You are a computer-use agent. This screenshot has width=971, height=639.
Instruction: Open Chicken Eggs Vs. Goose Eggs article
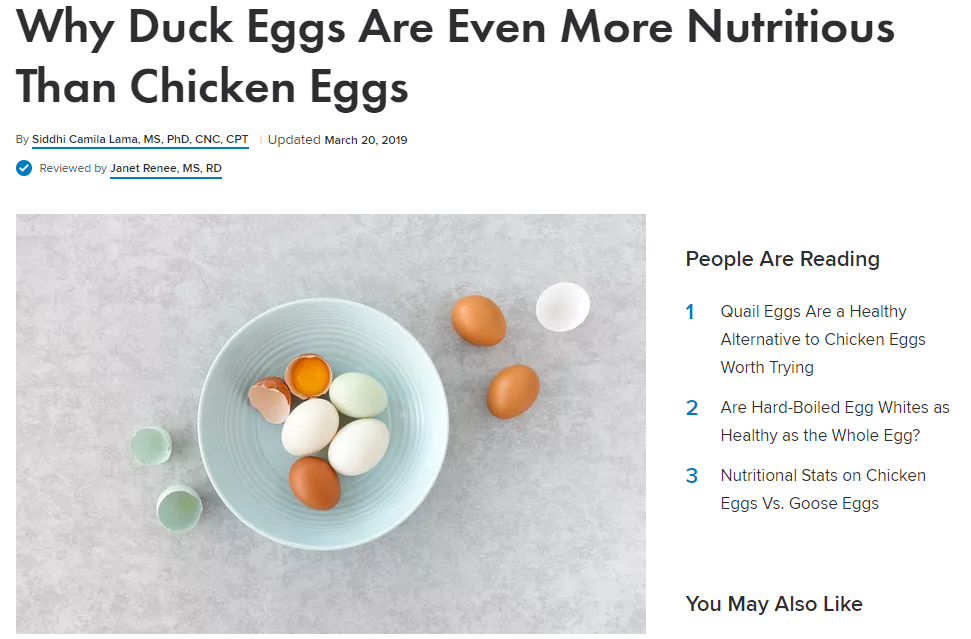[823, 489]
